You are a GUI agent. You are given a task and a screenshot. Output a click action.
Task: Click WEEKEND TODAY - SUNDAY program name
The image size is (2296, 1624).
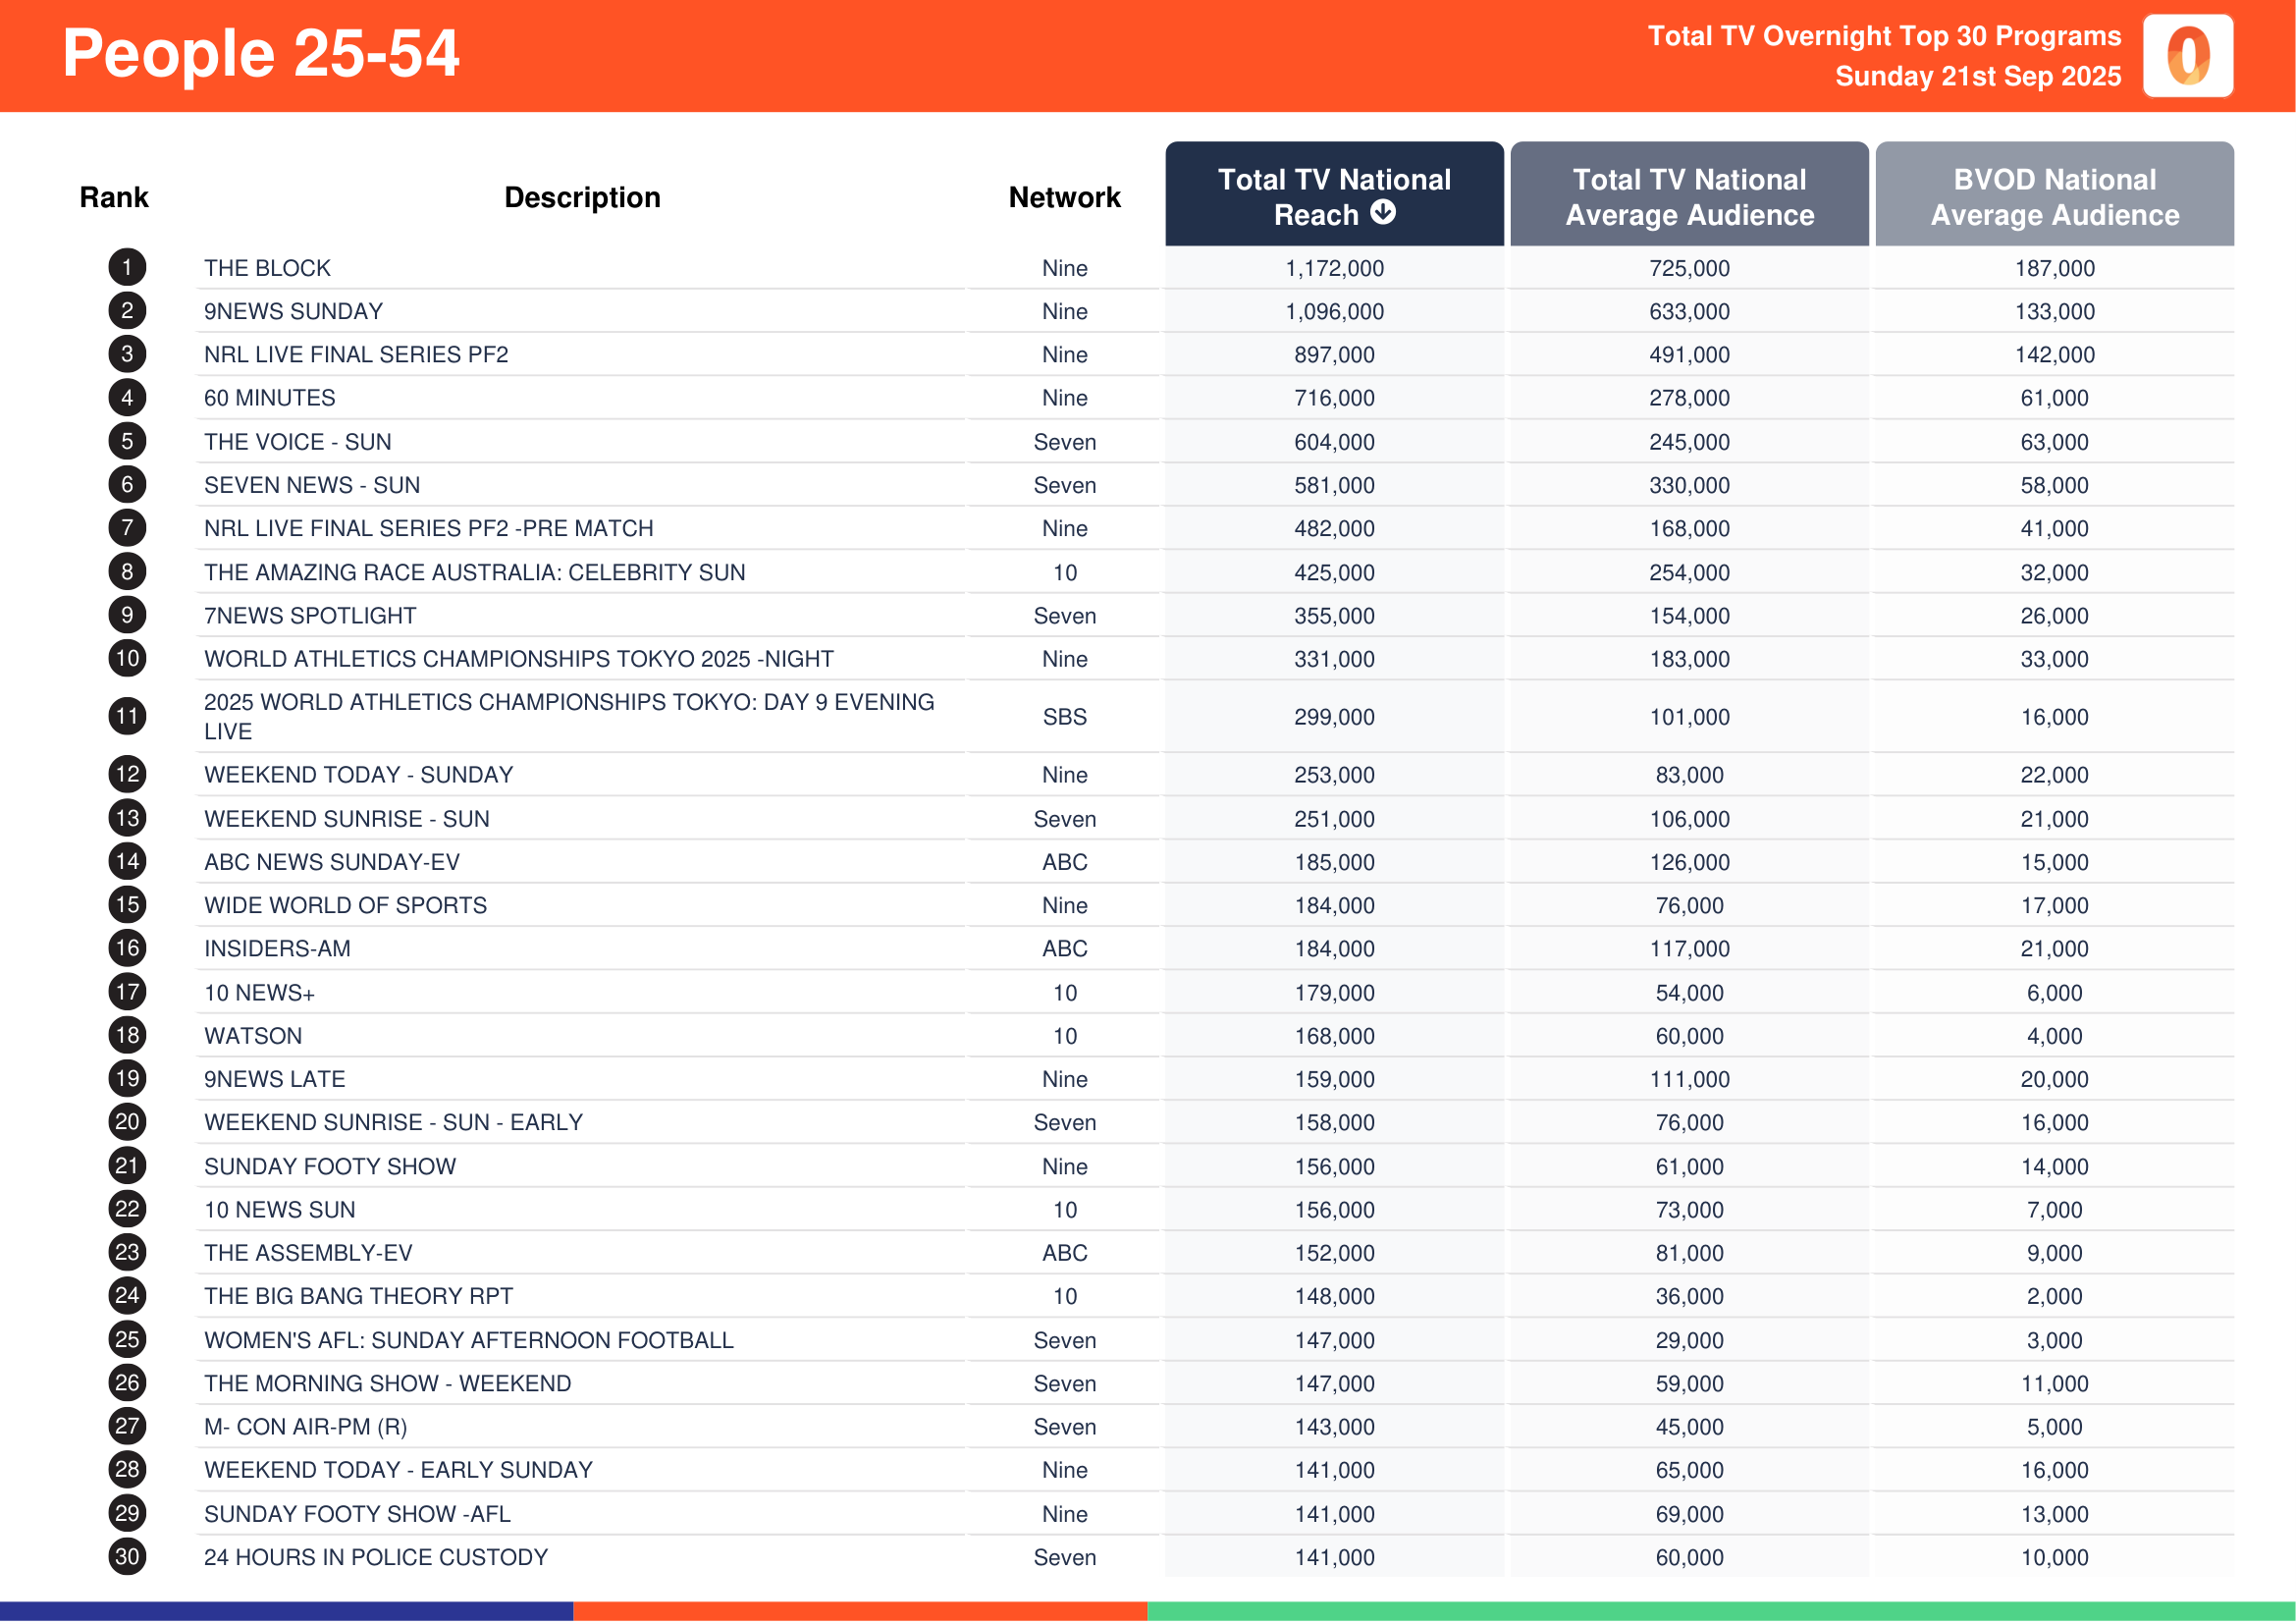[x=358, y=775]
